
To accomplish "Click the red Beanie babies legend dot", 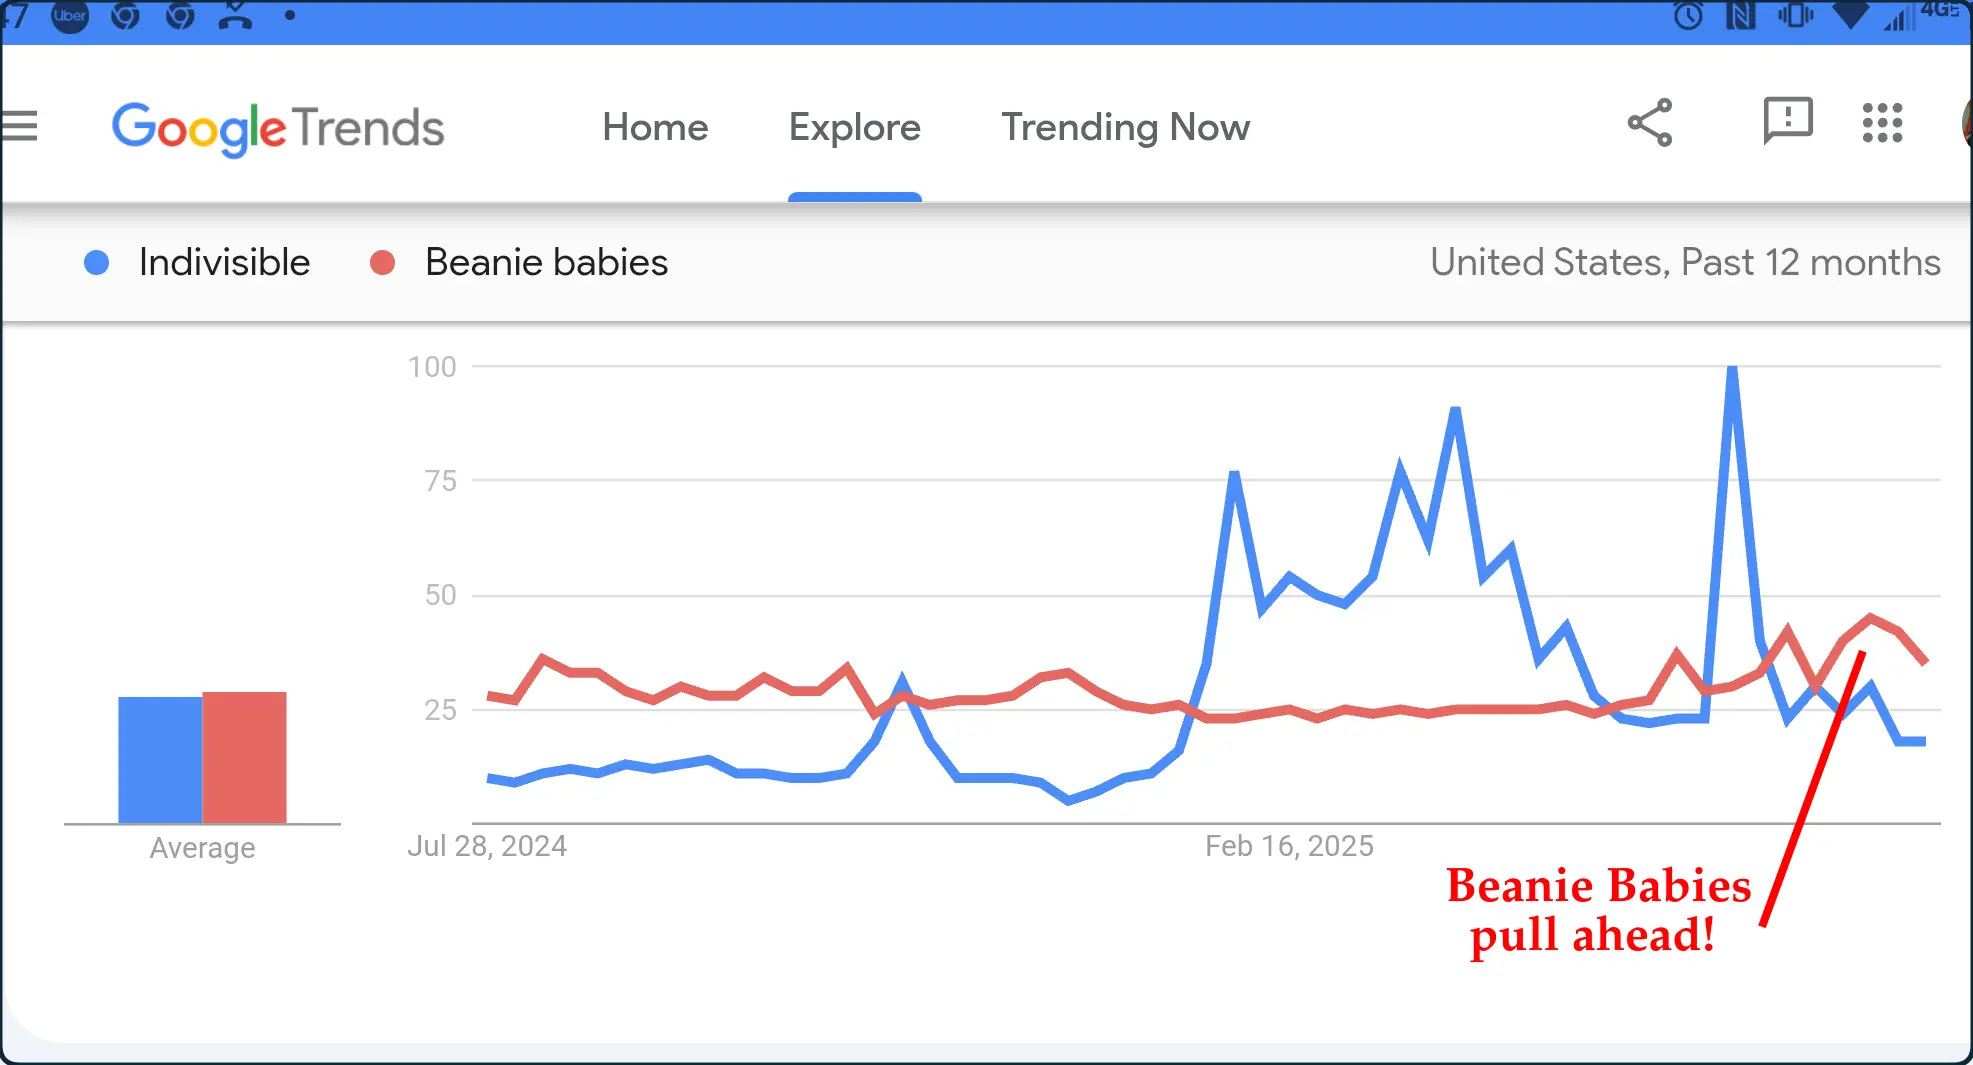I will click(382, 262).
